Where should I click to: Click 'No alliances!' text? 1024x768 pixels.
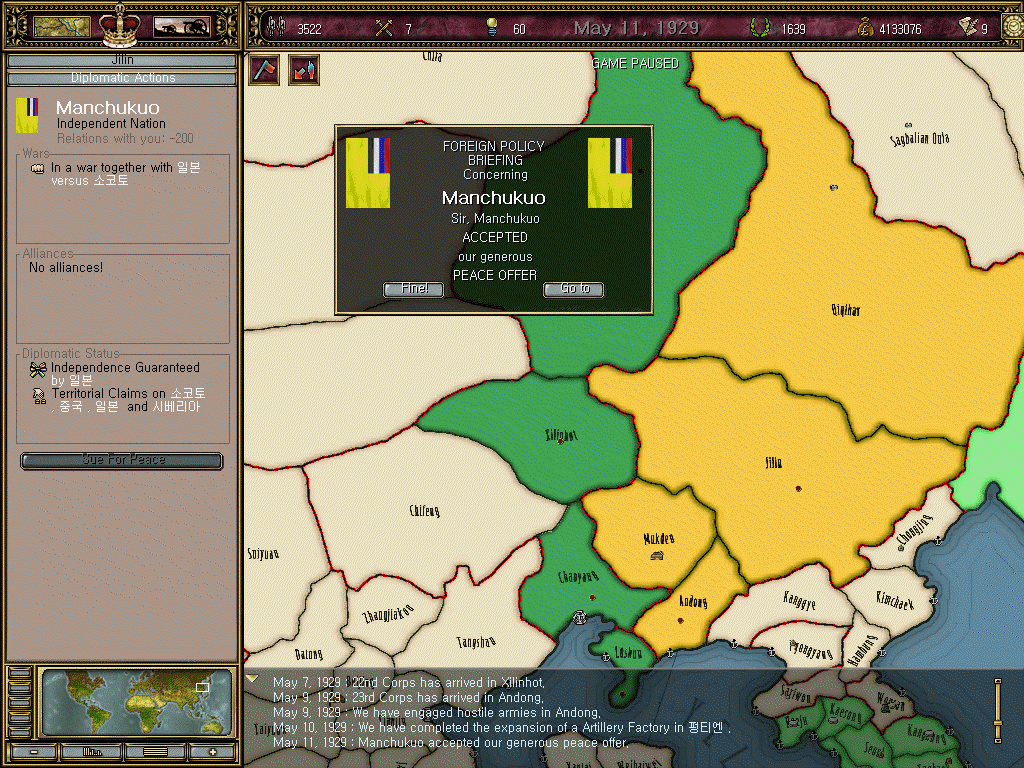pos(65,268)
